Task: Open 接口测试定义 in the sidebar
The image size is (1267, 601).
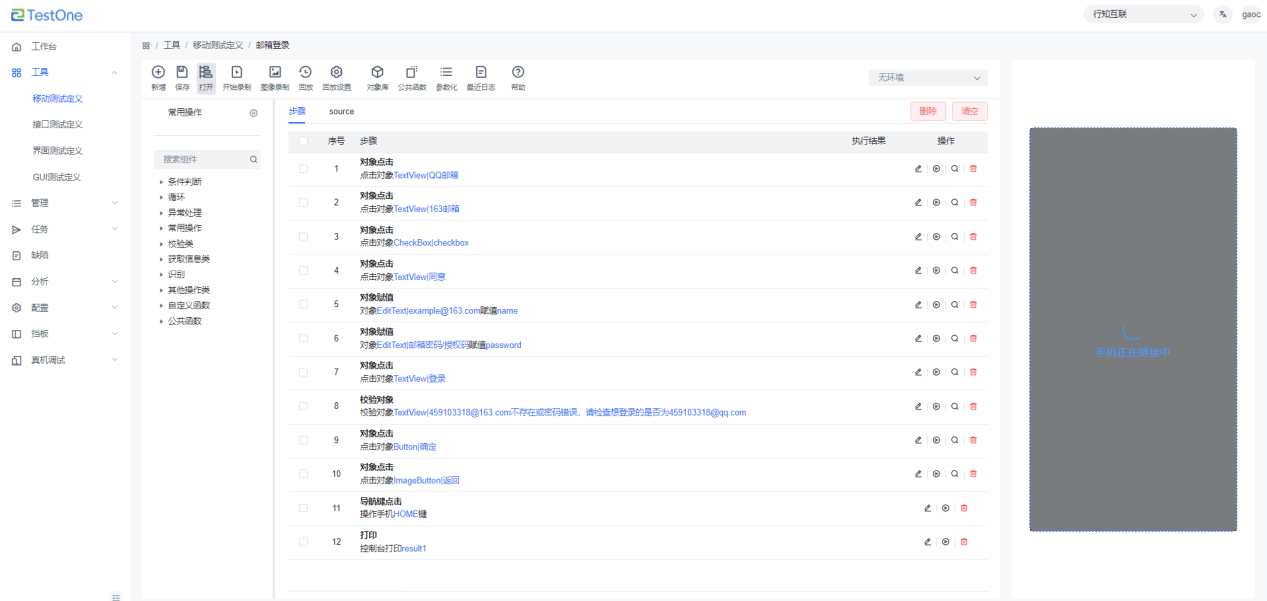Action: coord(57,124)
